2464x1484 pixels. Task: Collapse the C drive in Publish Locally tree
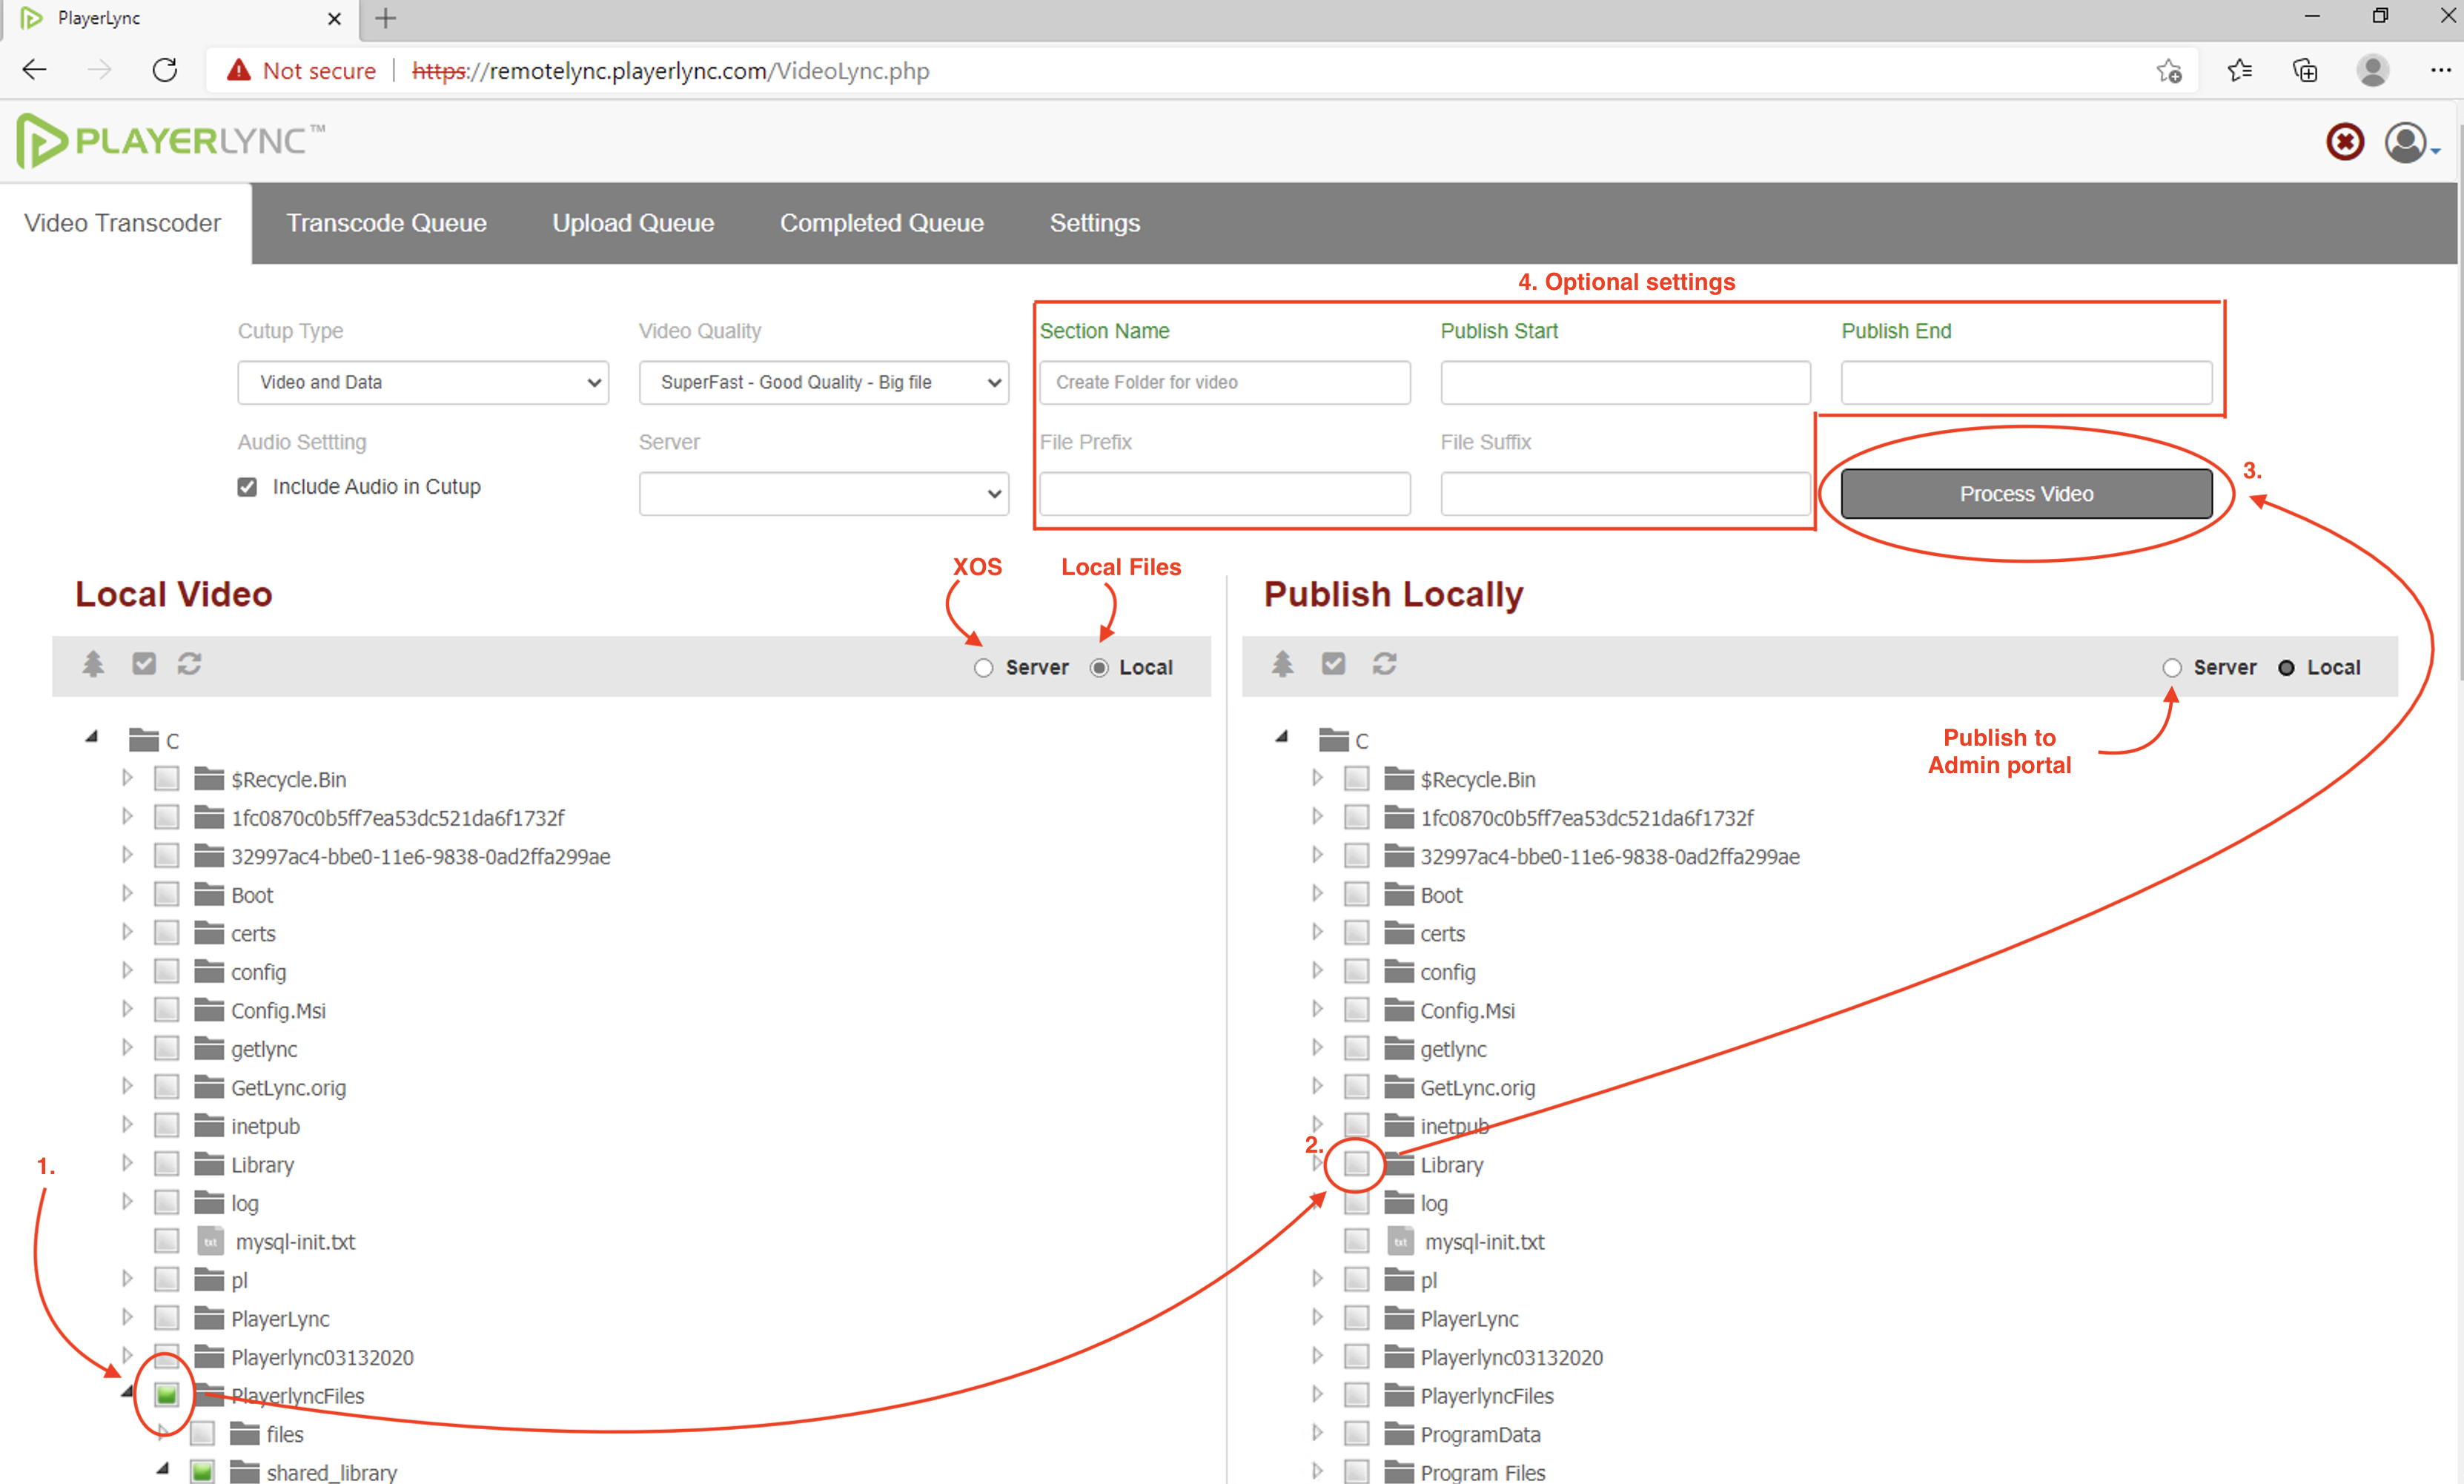click(x=1282, y=737)
